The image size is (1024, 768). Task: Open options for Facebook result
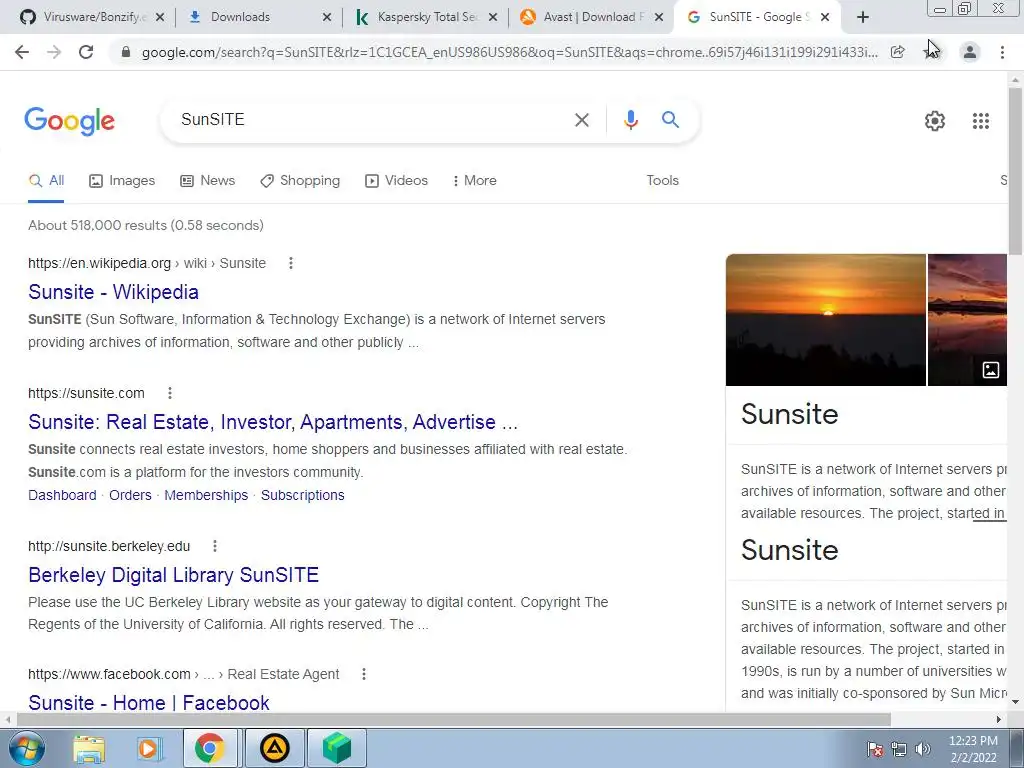coord(364,674)
